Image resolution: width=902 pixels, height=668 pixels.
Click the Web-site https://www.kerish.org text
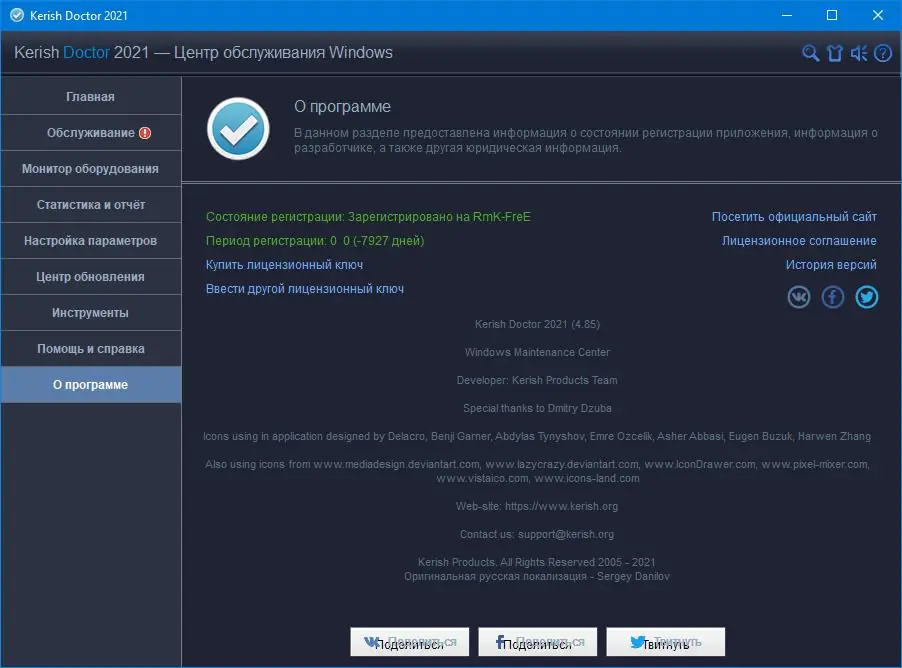[537, 506]
